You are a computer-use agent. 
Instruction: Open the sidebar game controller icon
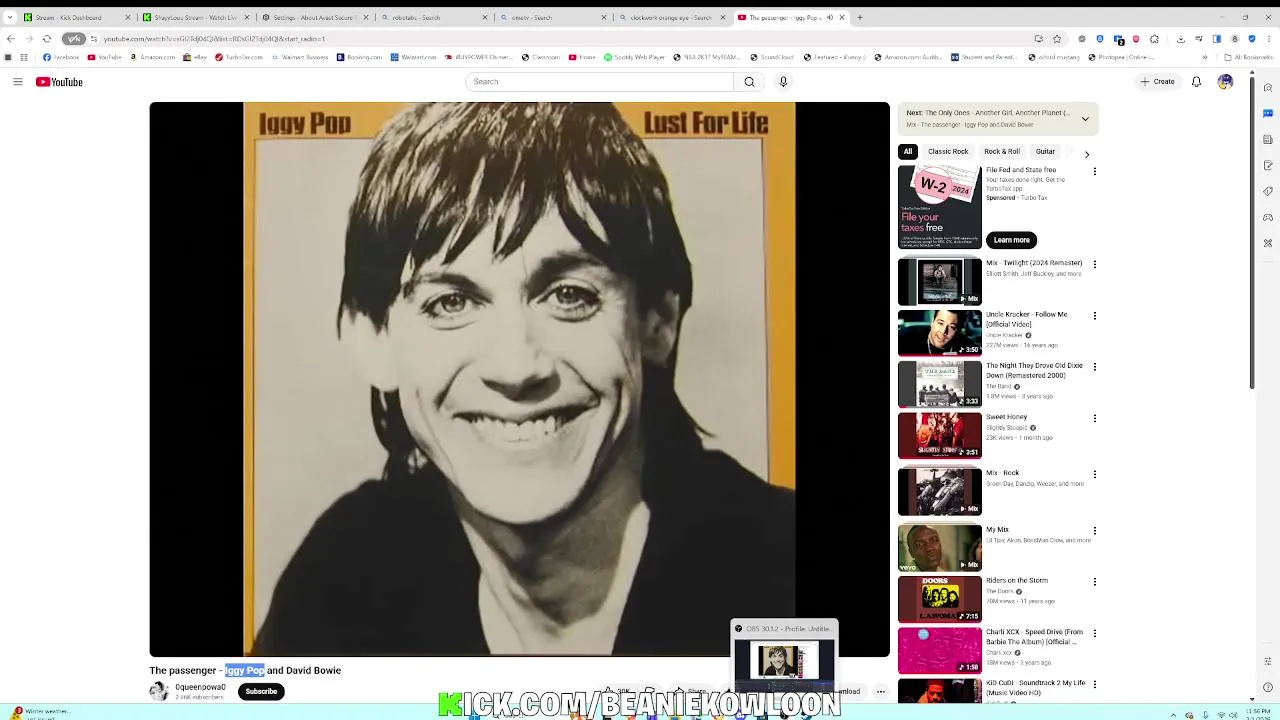tap(1268, 217)
